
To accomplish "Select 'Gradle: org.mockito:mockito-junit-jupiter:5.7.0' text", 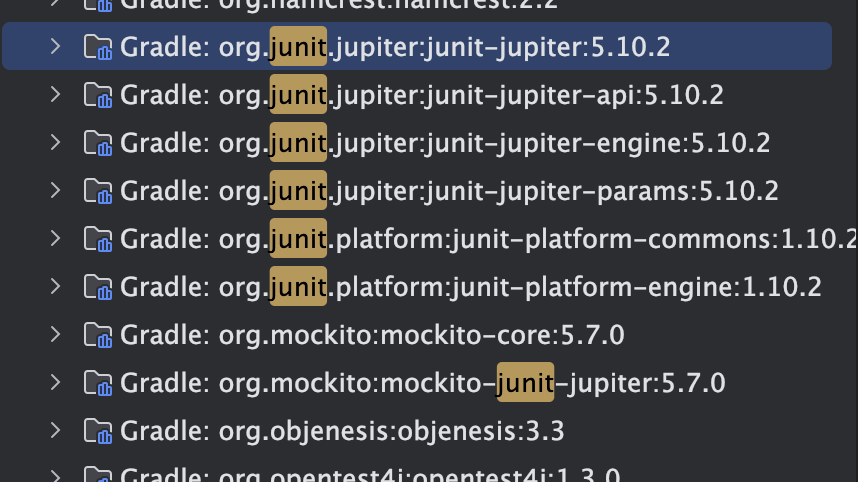I will [423, 383].
